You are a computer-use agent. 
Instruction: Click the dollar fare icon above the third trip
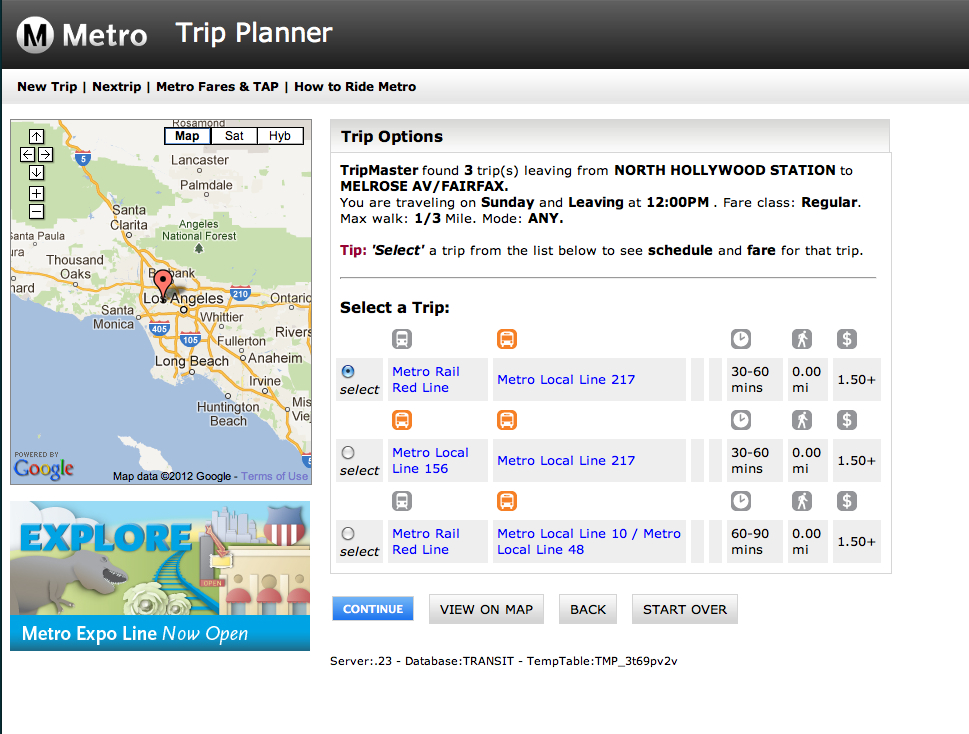pyautogui.click(x=847, y=501)
